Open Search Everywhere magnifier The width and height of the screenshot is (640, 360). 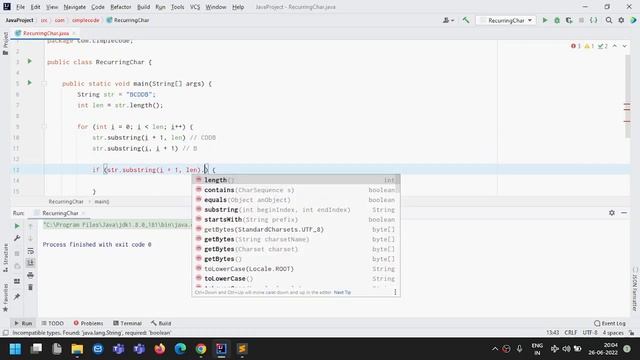609,20
